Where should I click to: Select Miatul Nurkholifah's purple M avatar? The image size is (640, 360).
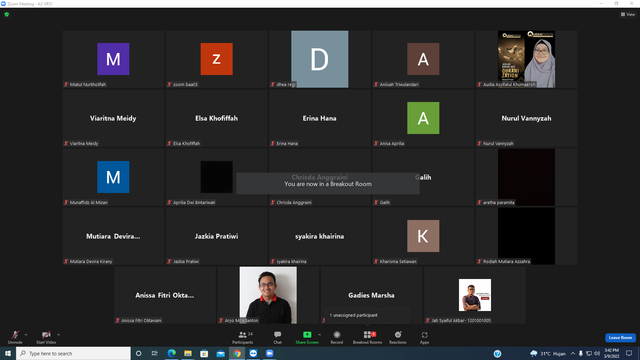113,59
